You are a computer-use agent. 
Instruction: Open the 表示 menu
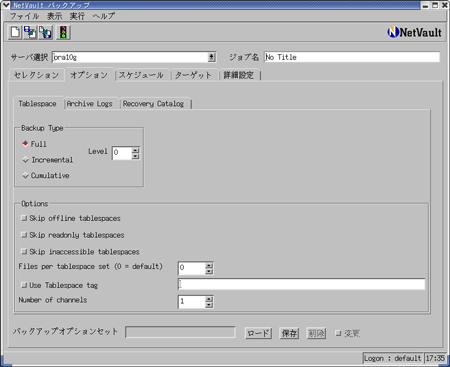54,16
